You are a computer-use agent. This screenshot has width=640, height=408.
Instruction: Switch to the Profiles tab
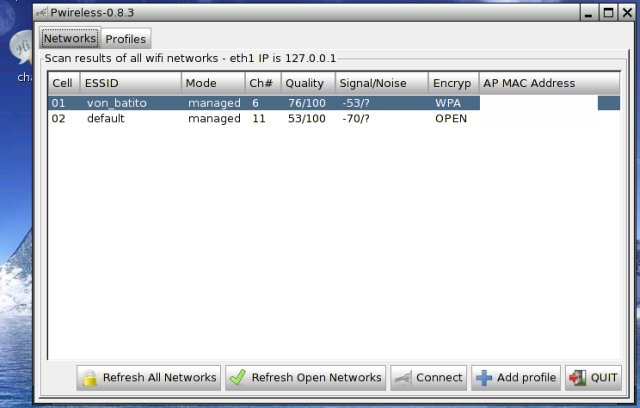126,39
